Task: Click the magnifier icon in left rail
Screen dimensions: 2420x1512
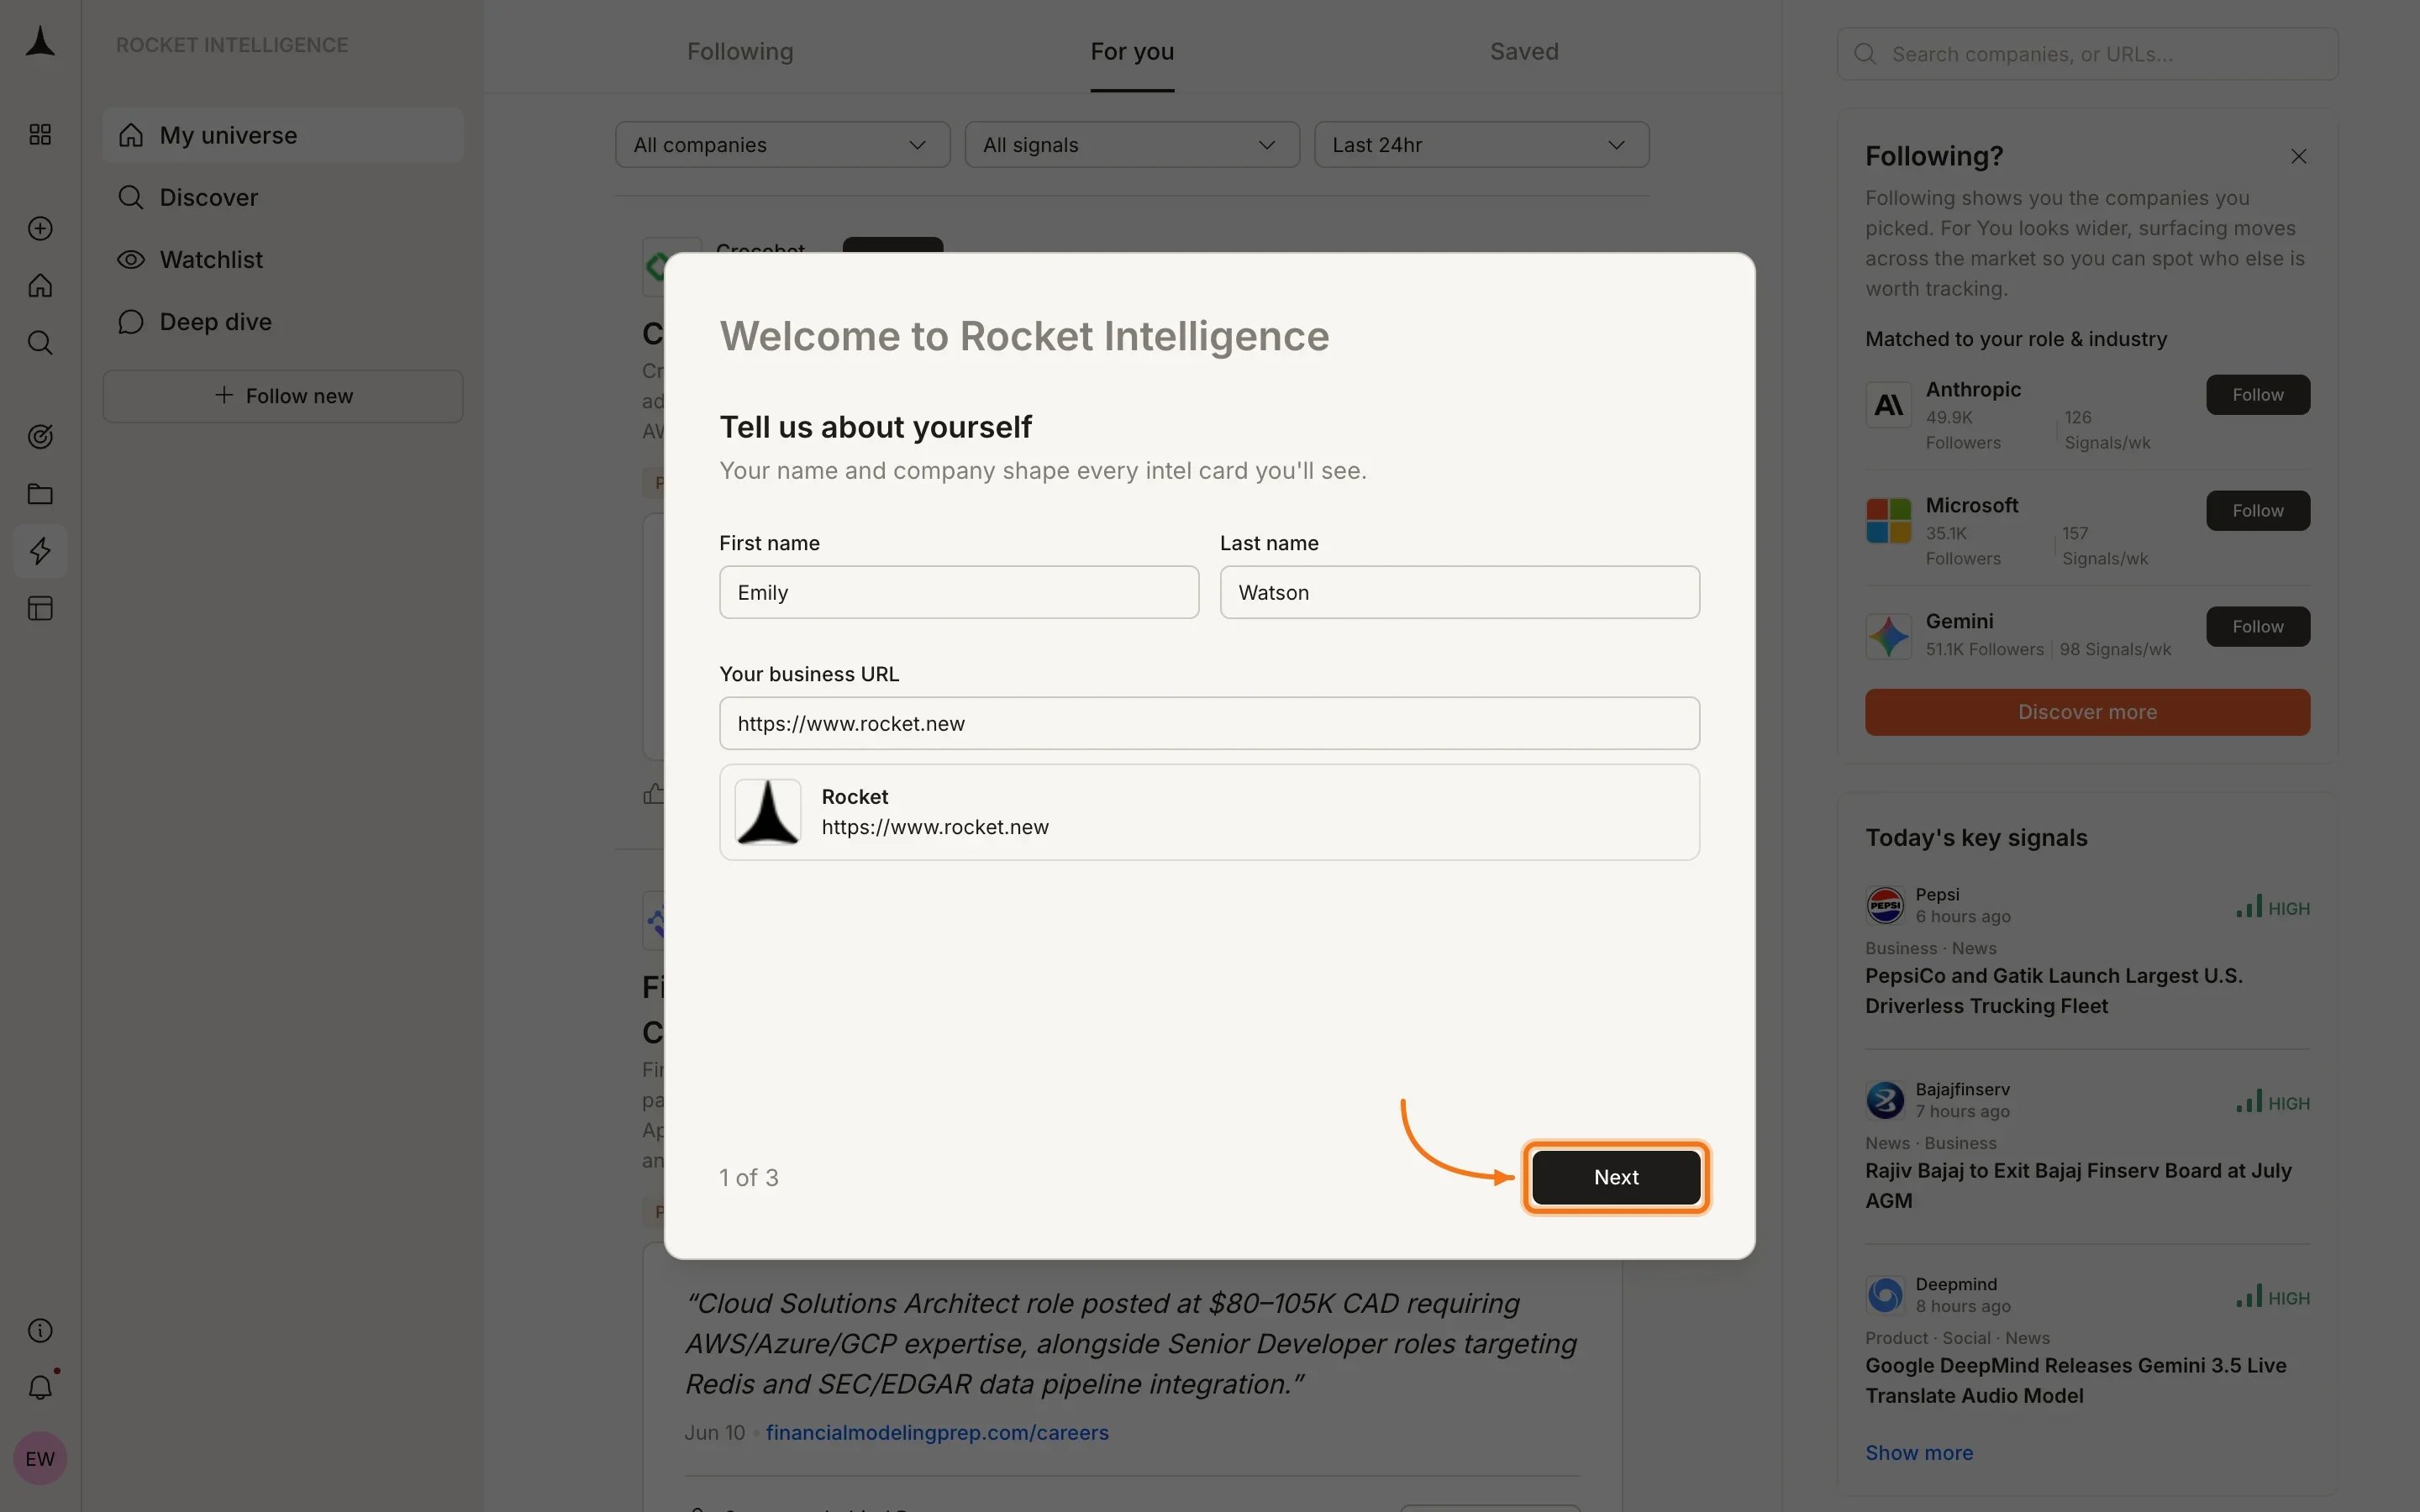Action: coord(40,343)
